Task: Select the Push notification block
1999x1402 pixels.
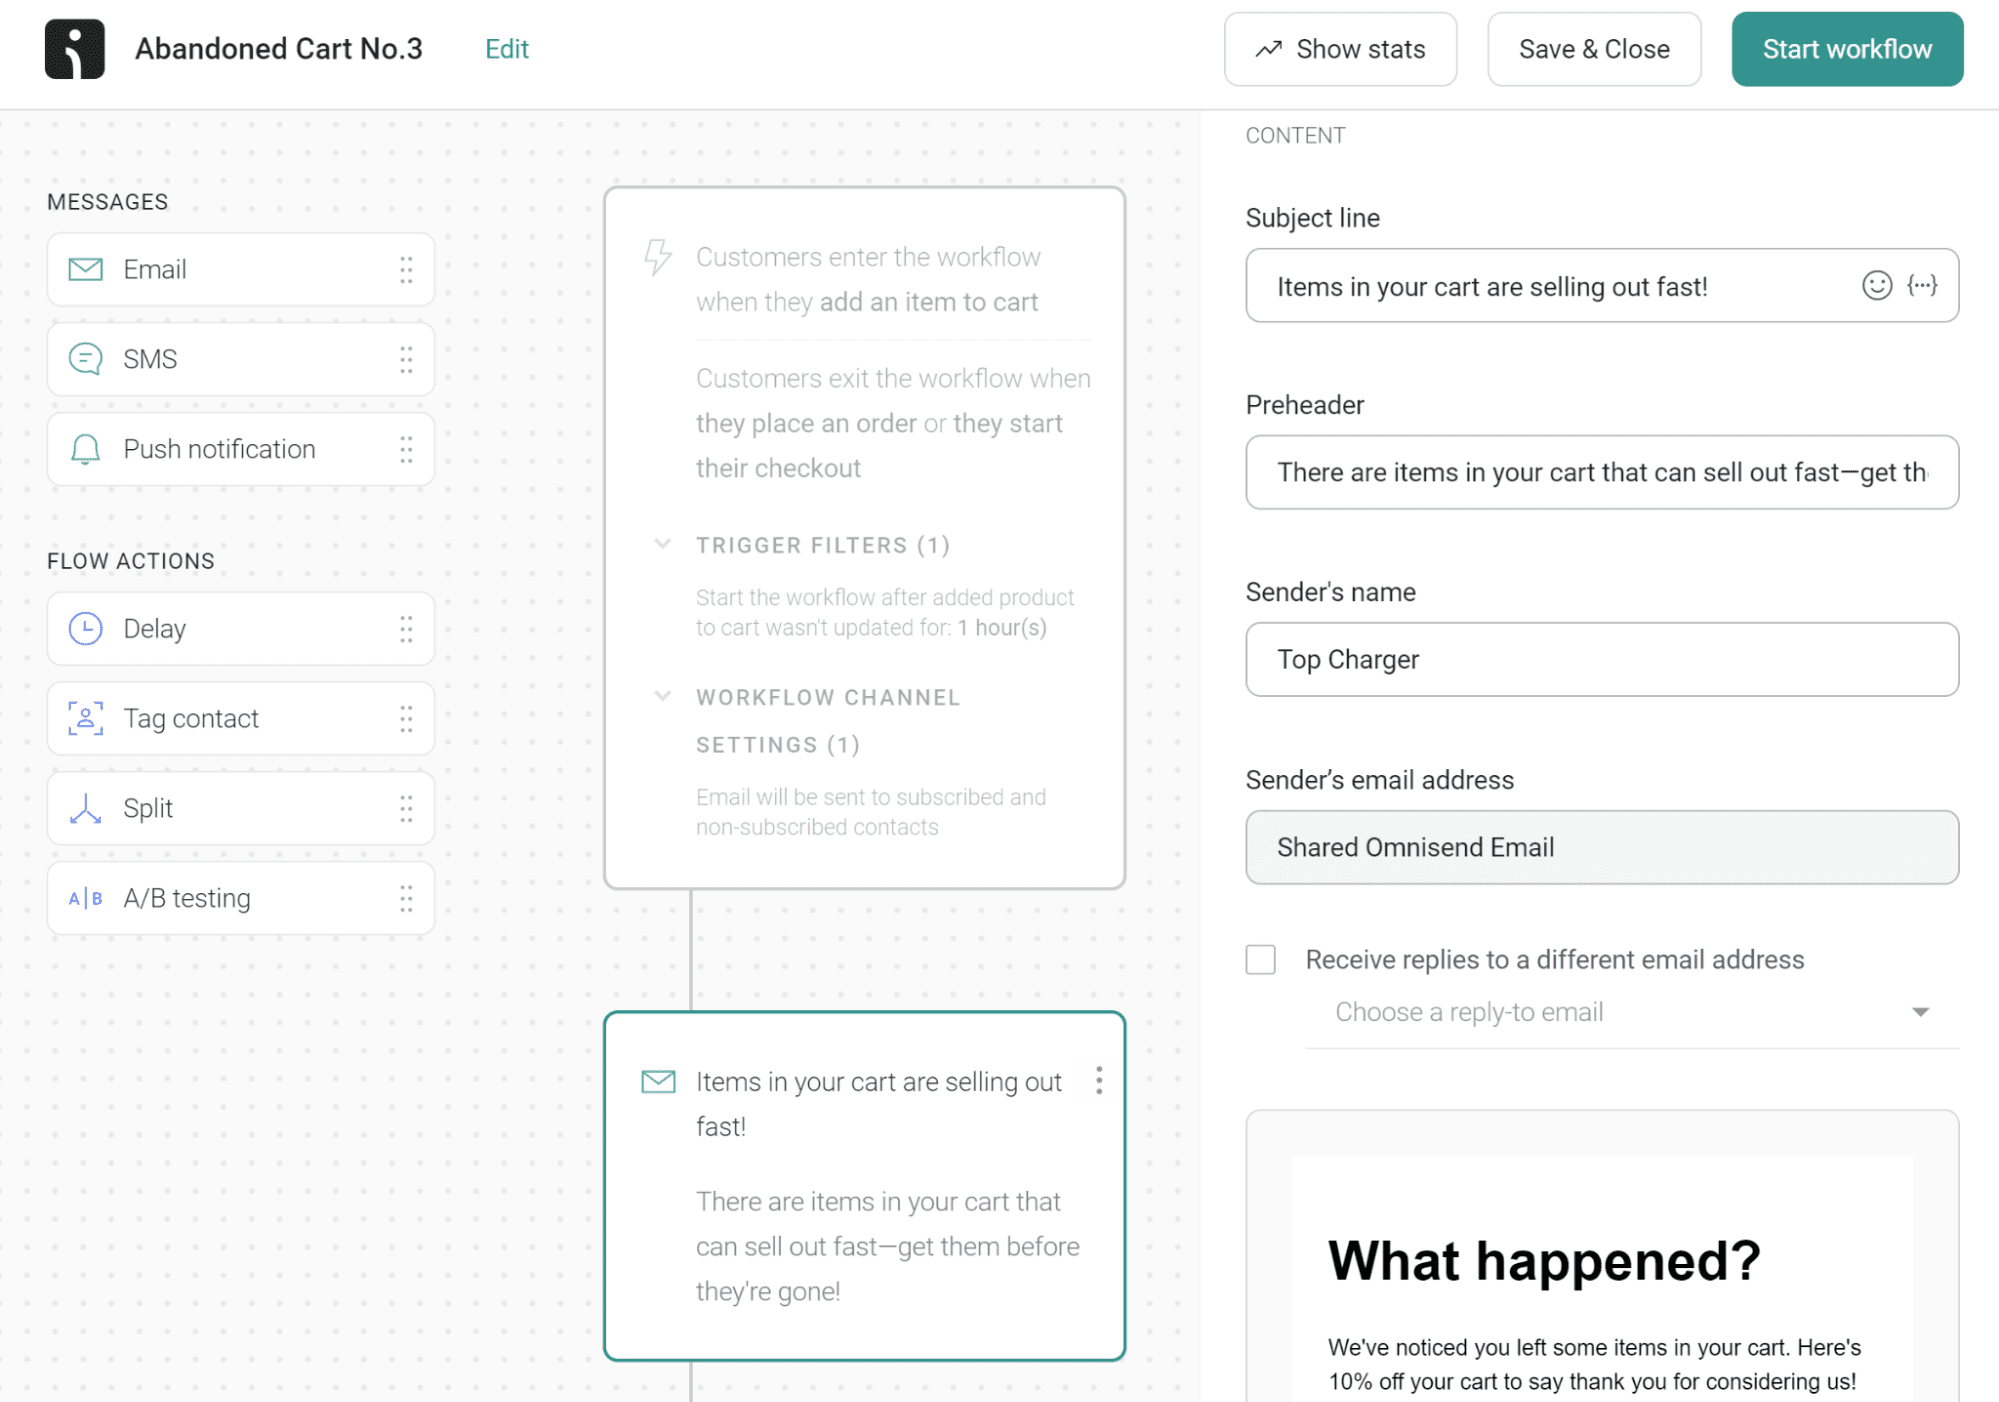Action: (240, 449)
